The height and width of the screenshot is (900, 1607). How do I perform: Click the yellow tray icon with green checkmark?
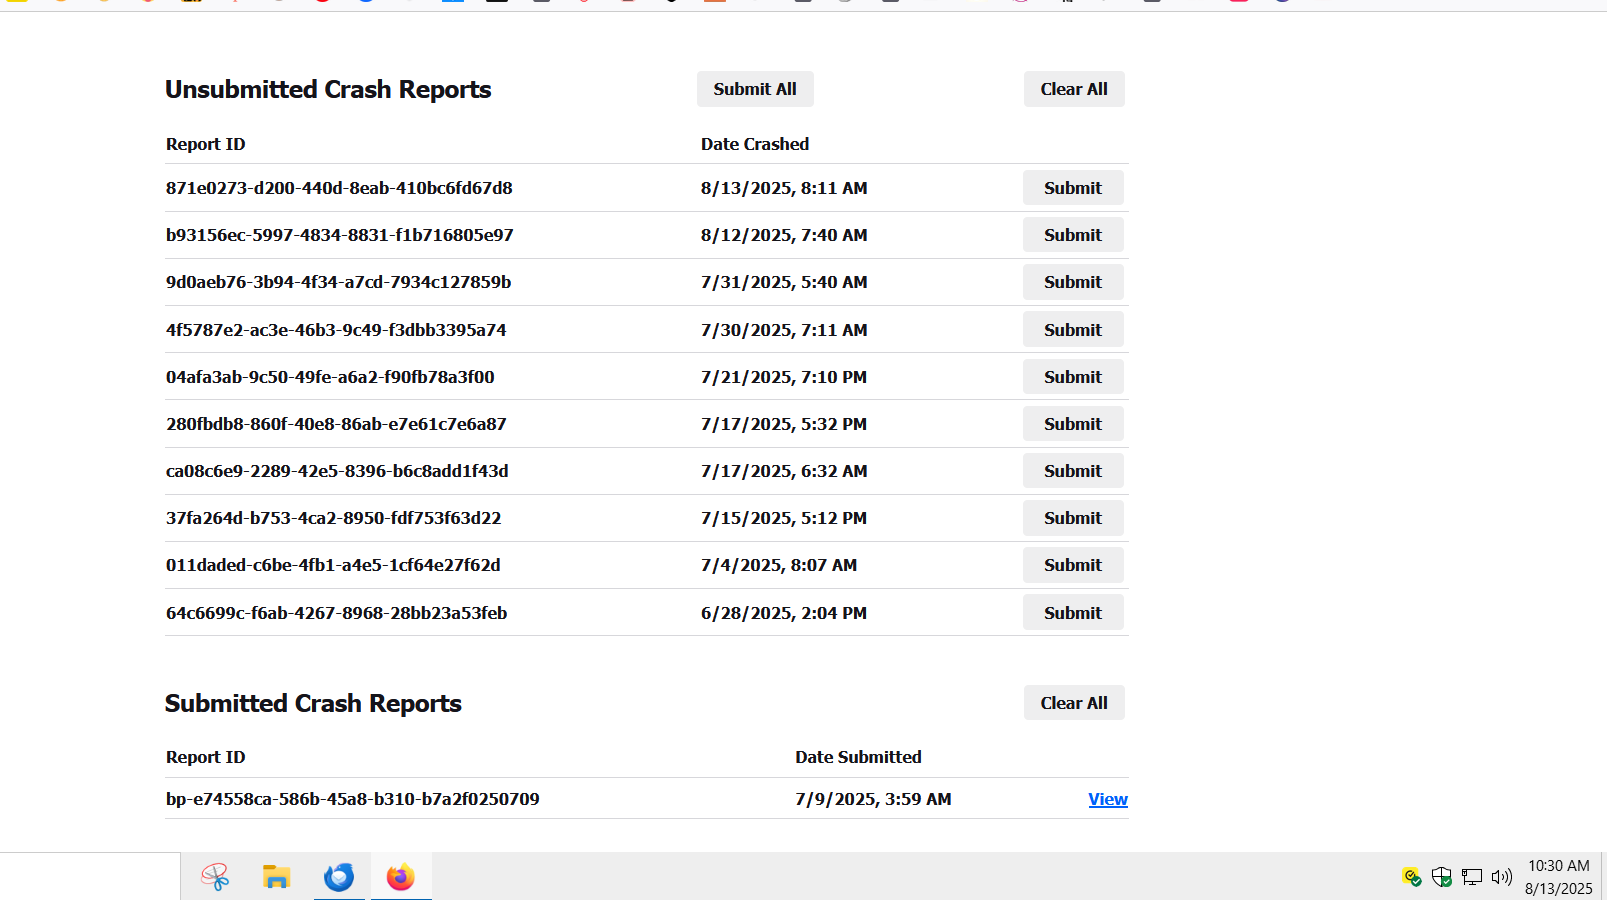coord(1411,877)
